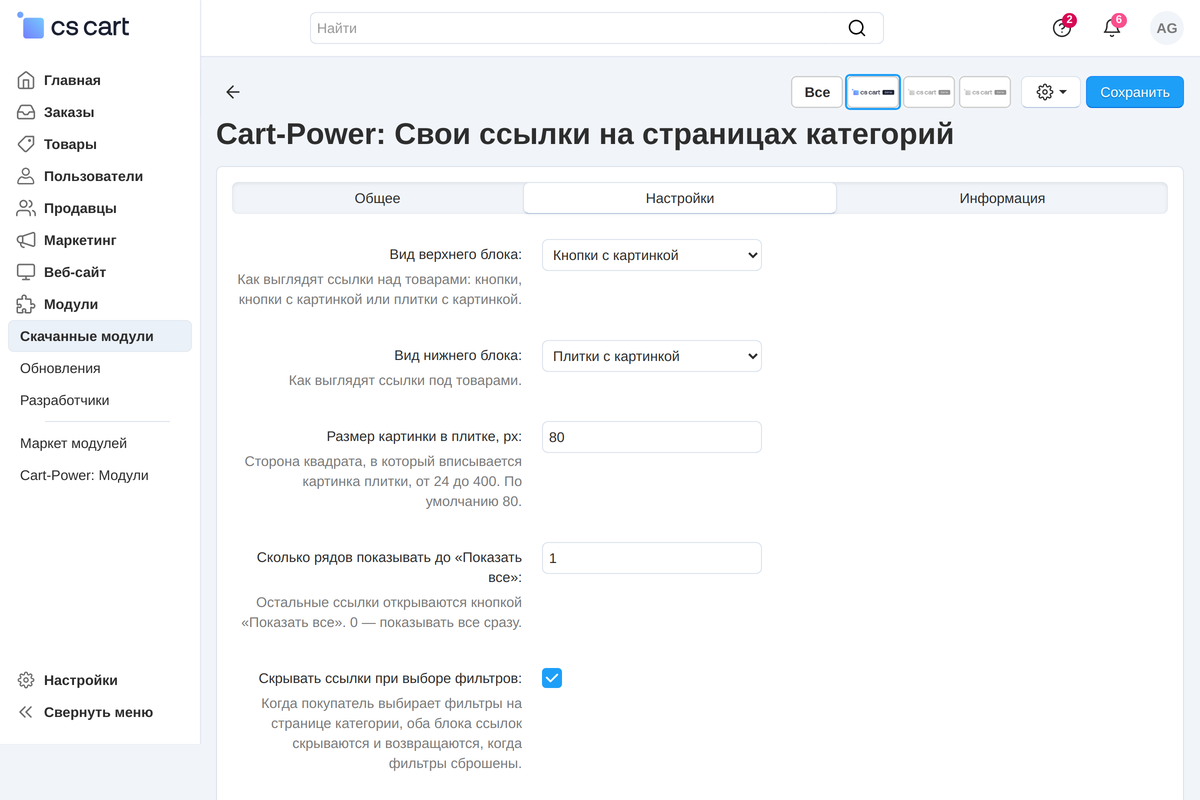Click the Пользователи person icon
1200x800 pixels.
tap(26, 176)
